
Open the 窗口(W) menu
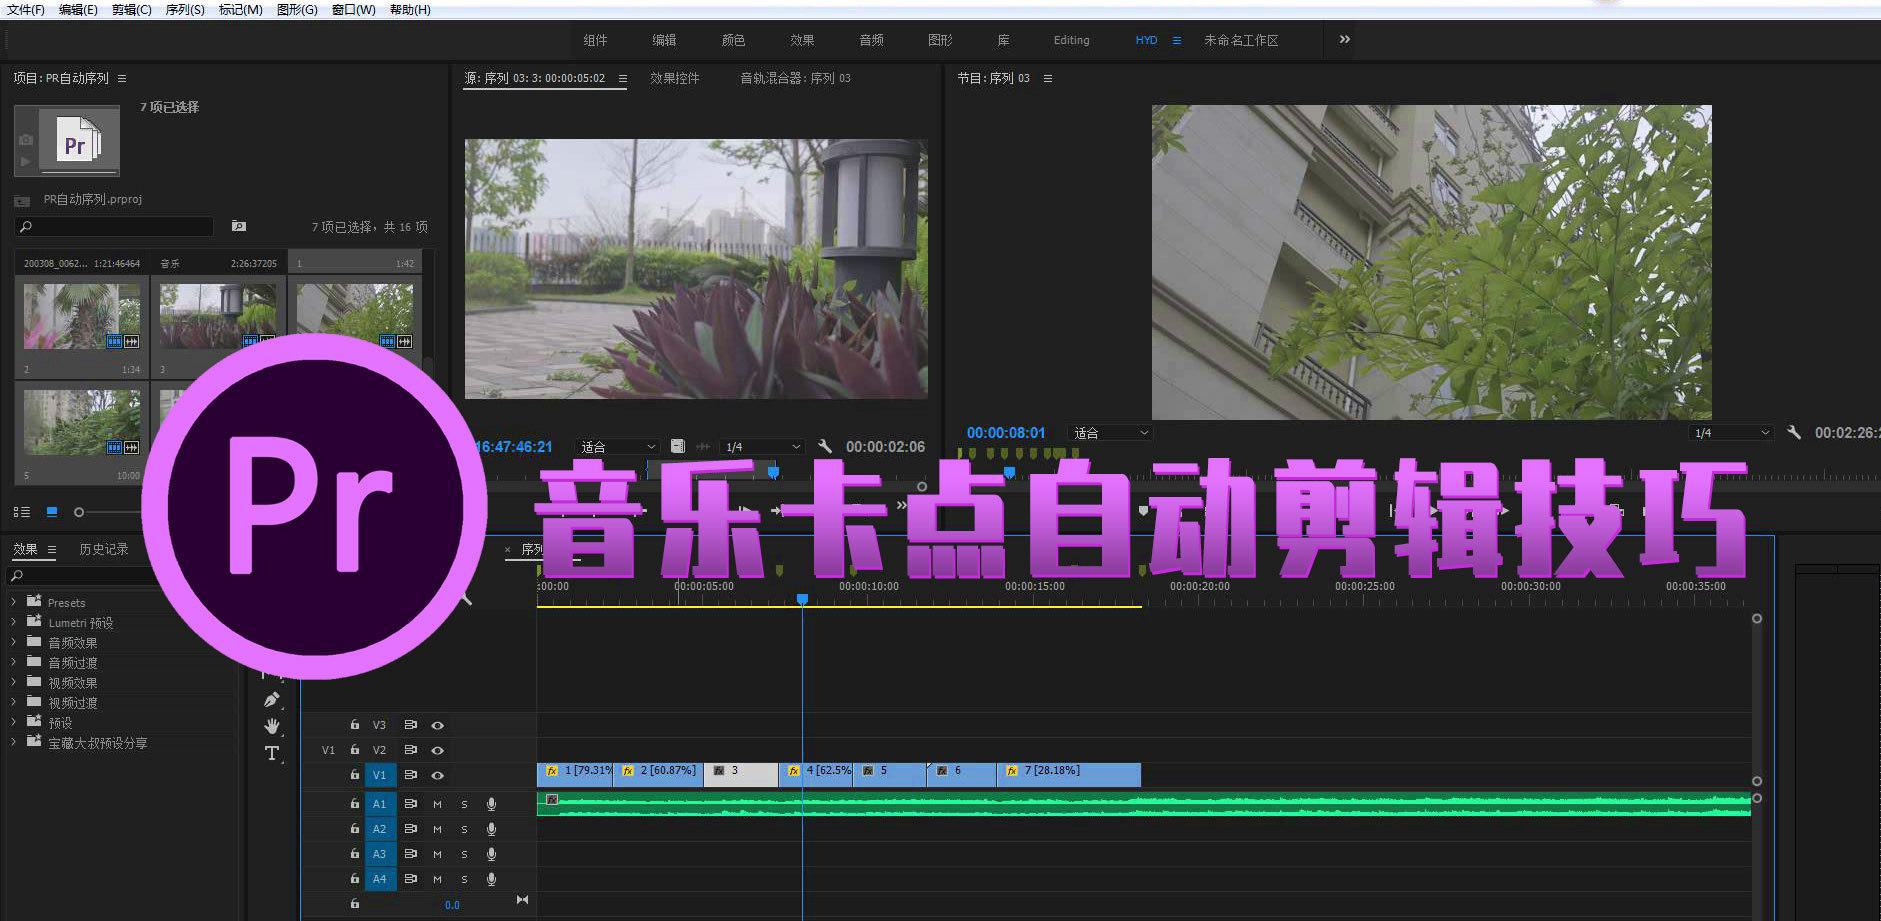[353, 9]
